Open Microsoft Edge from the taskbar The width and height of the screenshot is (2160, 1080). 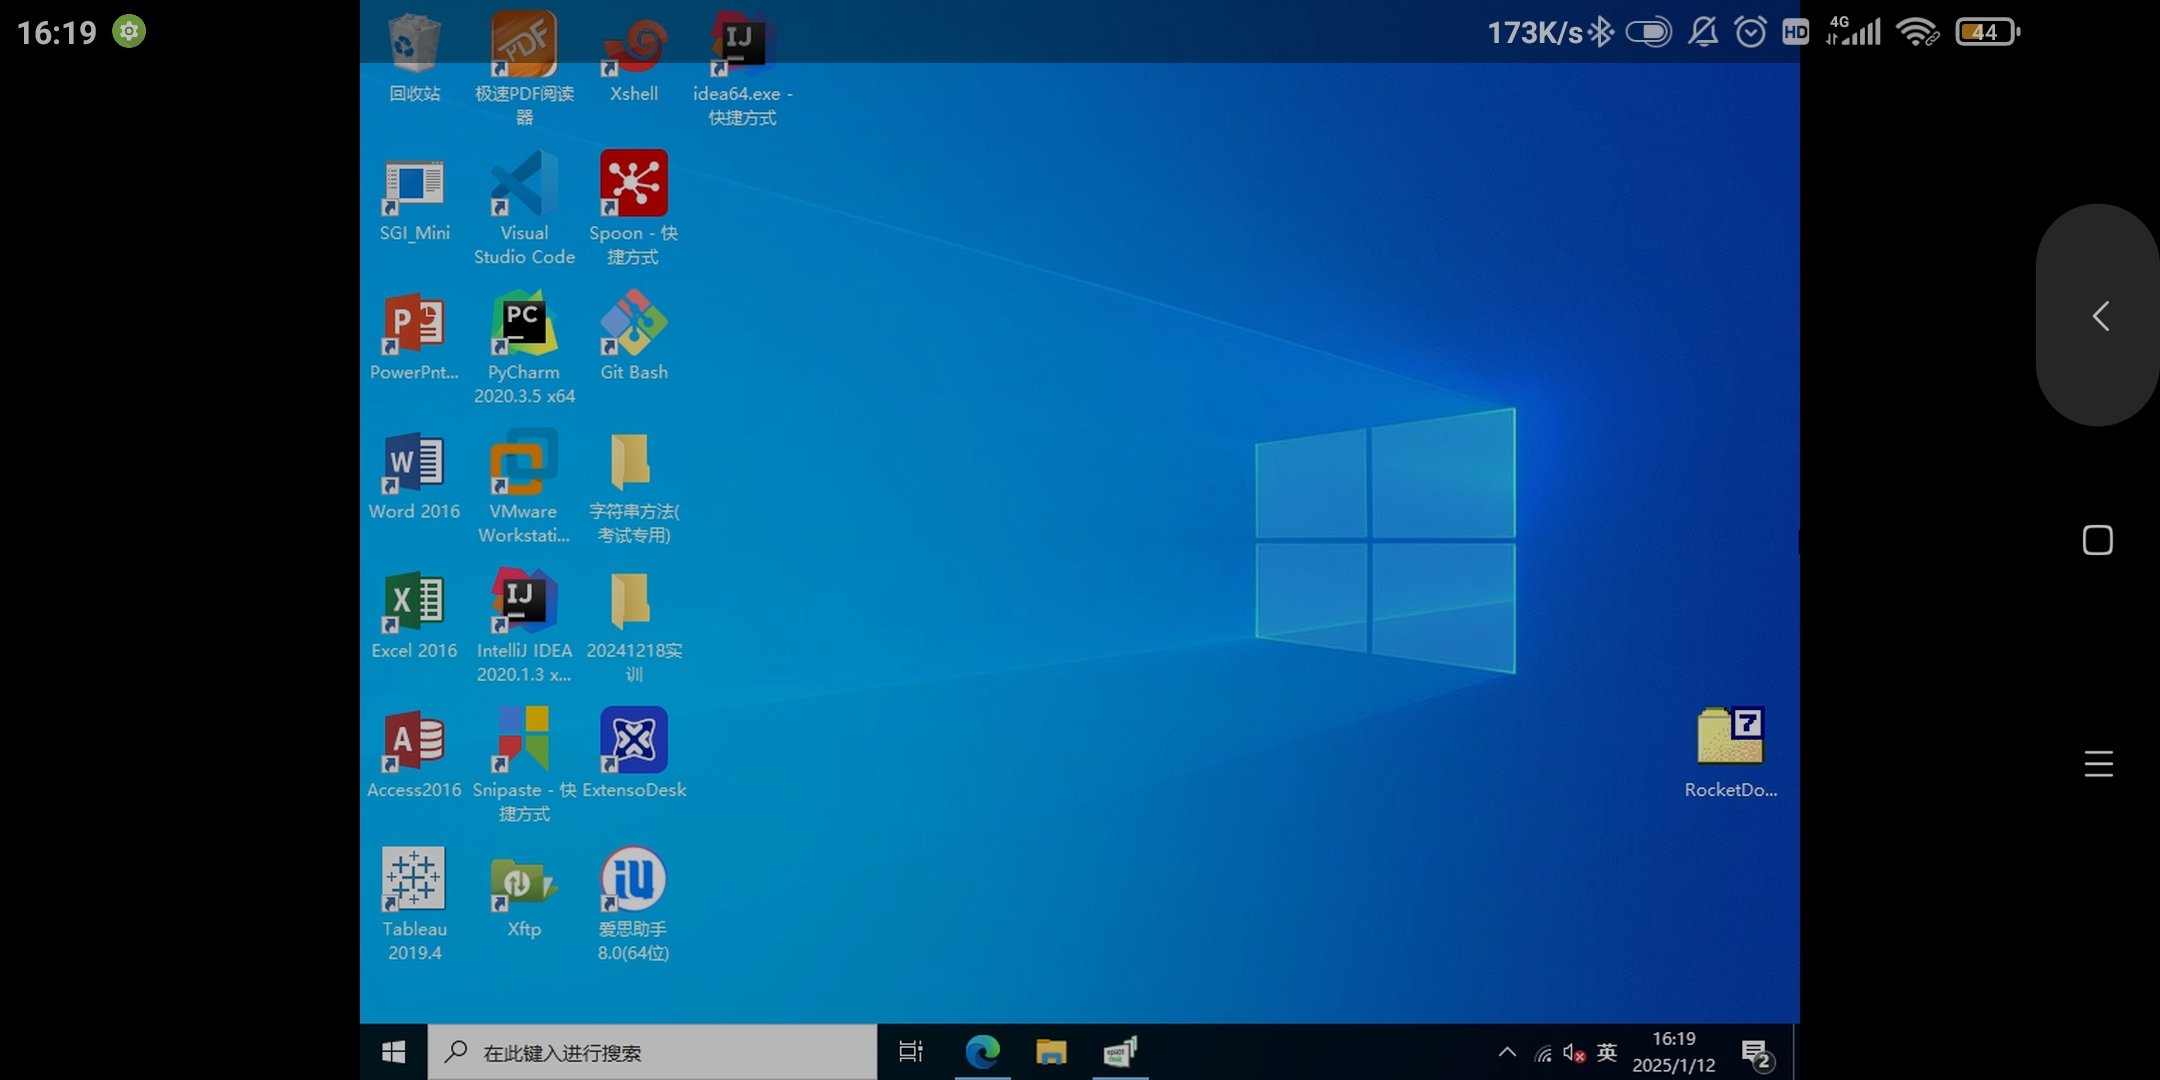[982, 1052]
